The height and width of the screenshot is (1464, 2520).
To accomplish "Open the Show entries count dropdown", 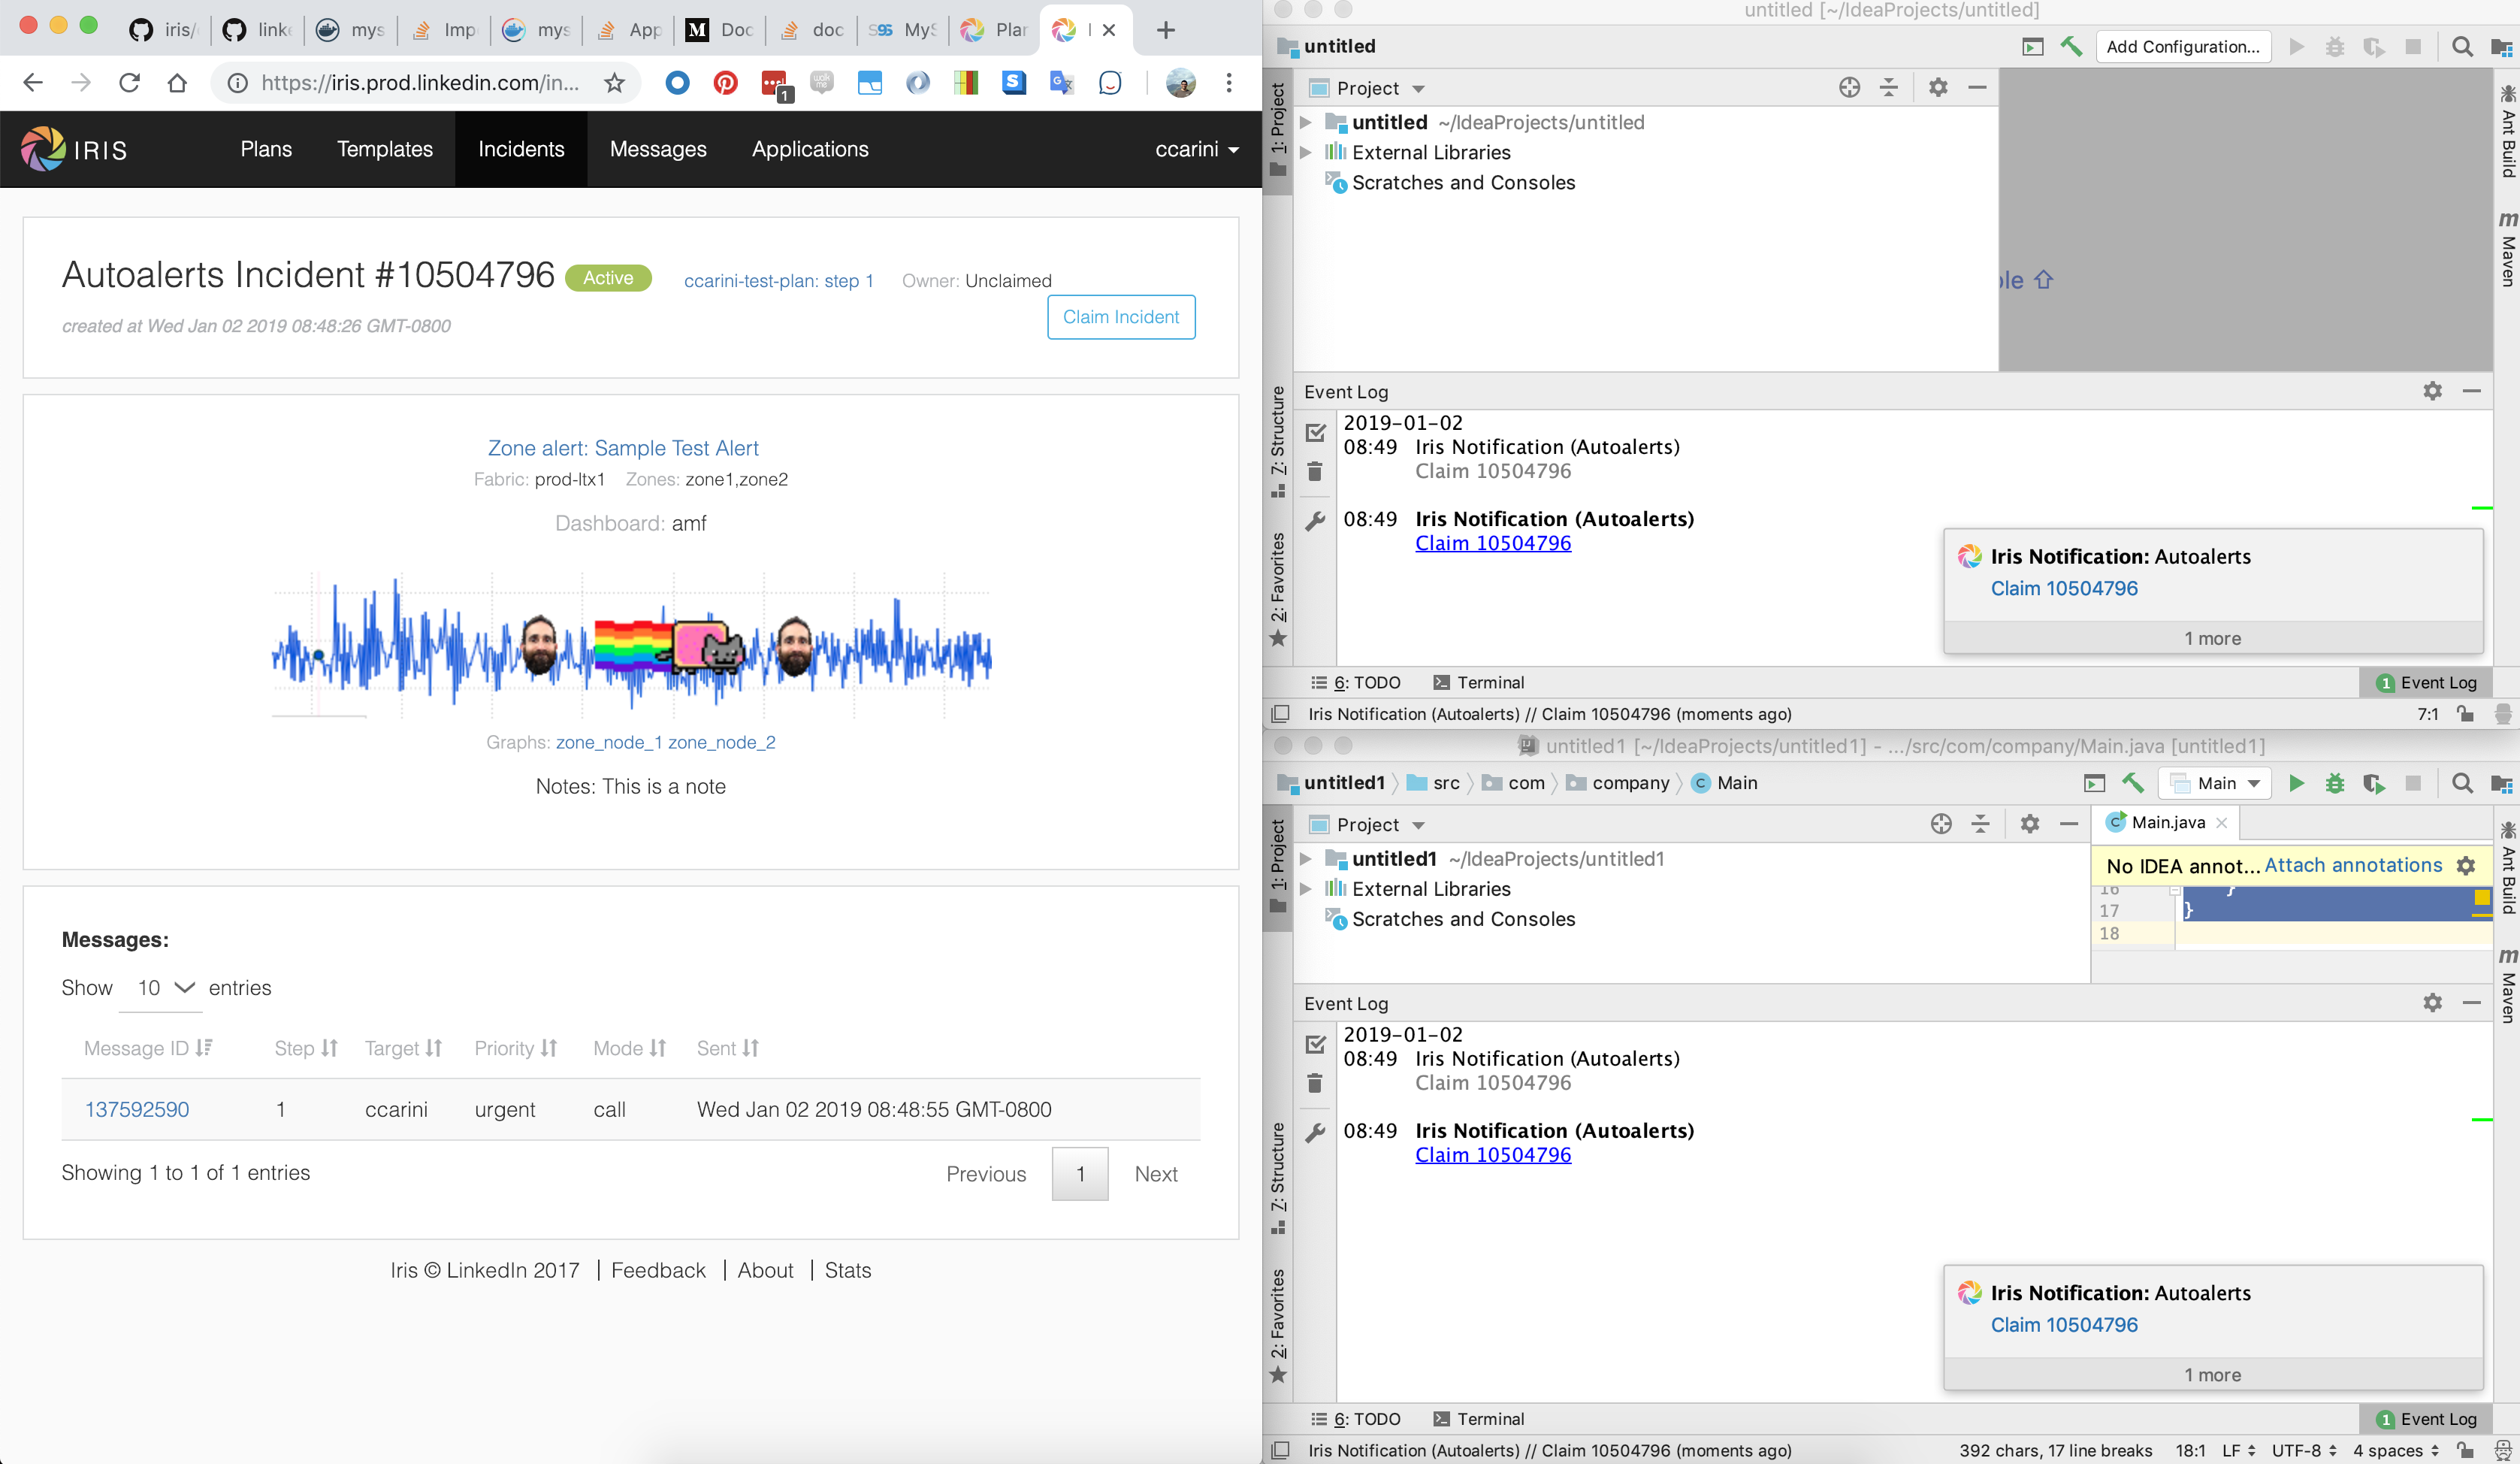I will [x=162, y=988].
